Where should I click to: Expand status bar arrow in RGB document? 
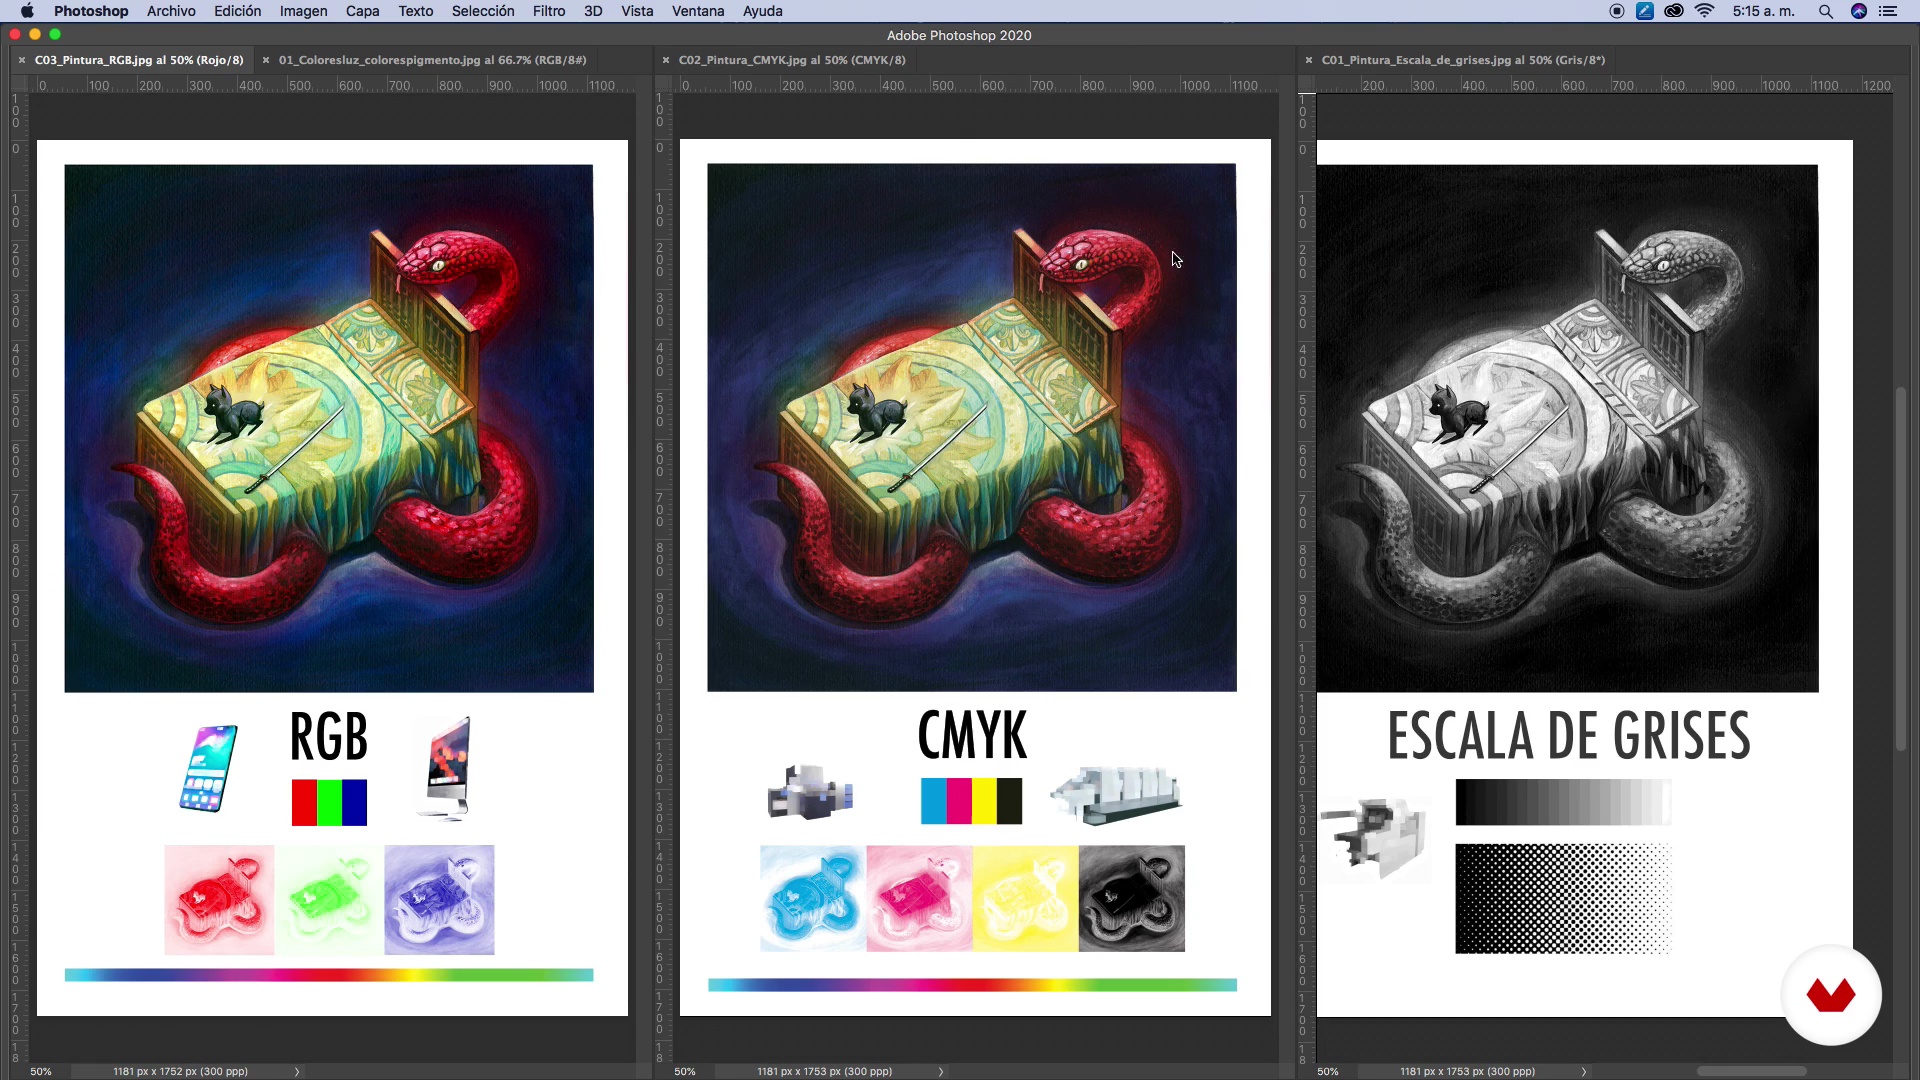tap(297, 1071)
